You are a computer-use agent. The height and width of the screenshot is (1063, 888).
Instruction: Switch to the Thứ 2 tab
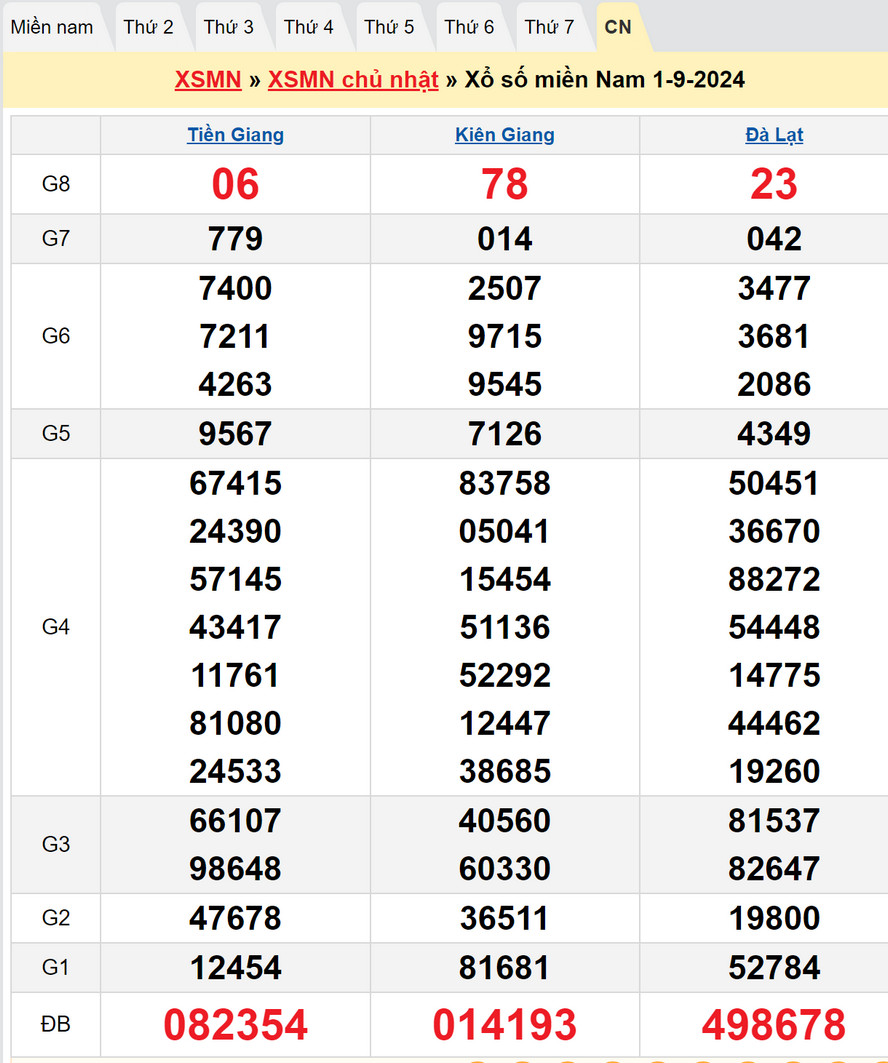(x=148, y=27)
